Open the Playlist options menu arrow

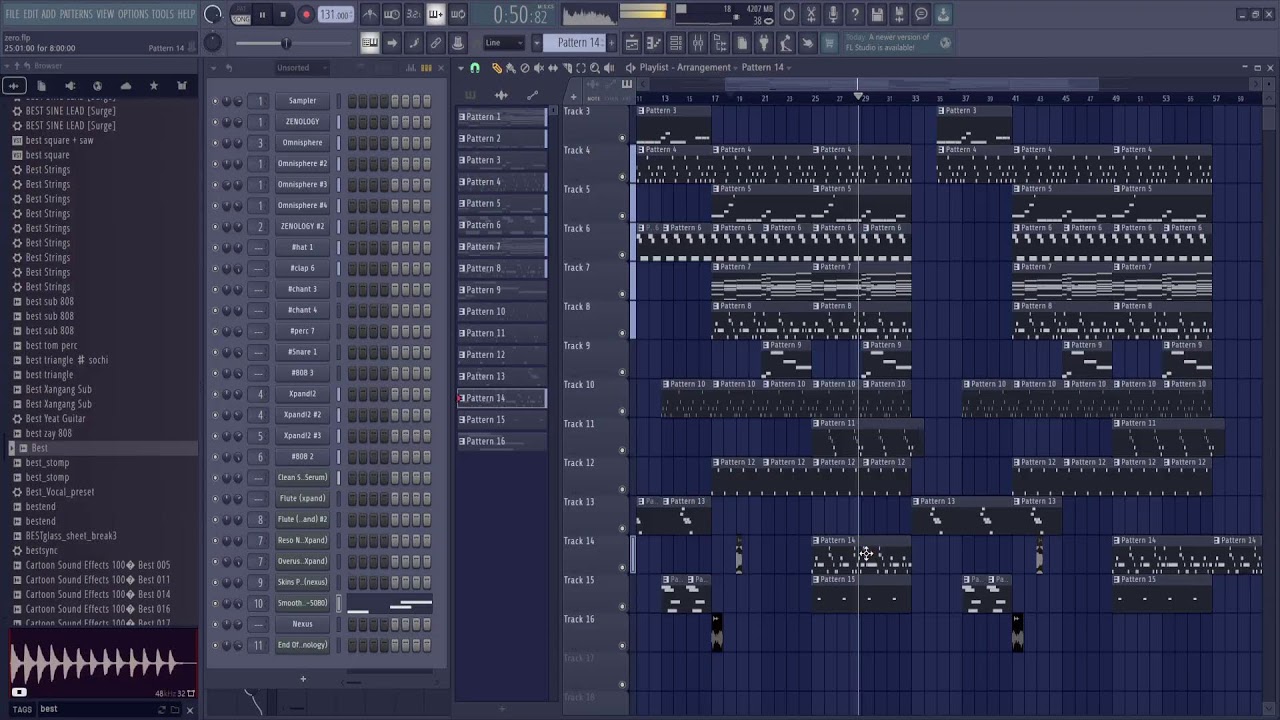pos(460,68)
